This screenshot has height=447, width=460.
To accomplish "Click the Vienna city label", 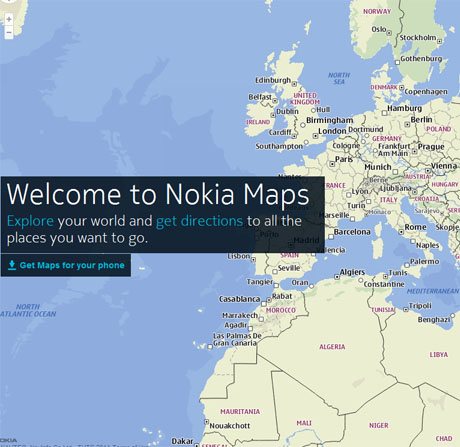I will pos(444,166).
